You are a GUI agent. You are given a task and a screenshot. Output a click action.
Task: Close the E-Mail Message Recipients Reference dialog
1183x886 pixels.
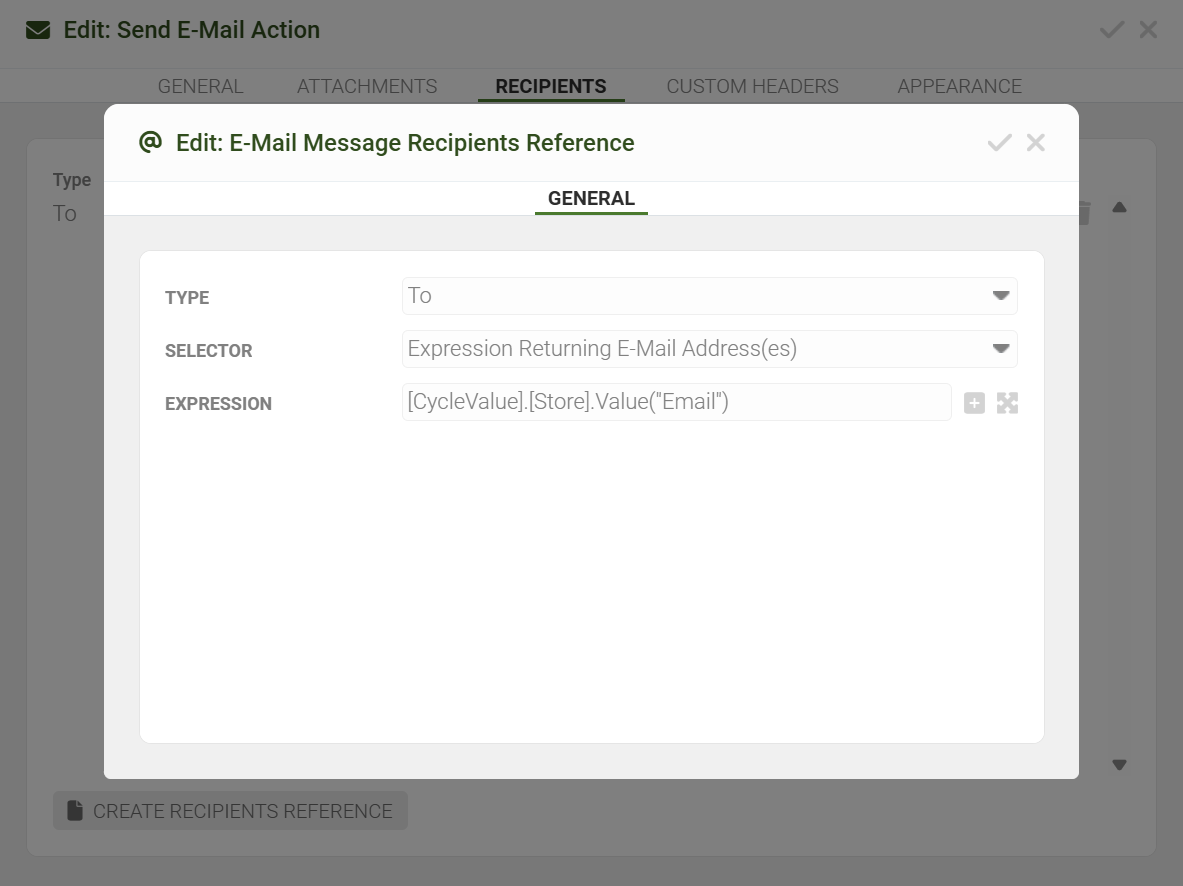pos(1036,143)
